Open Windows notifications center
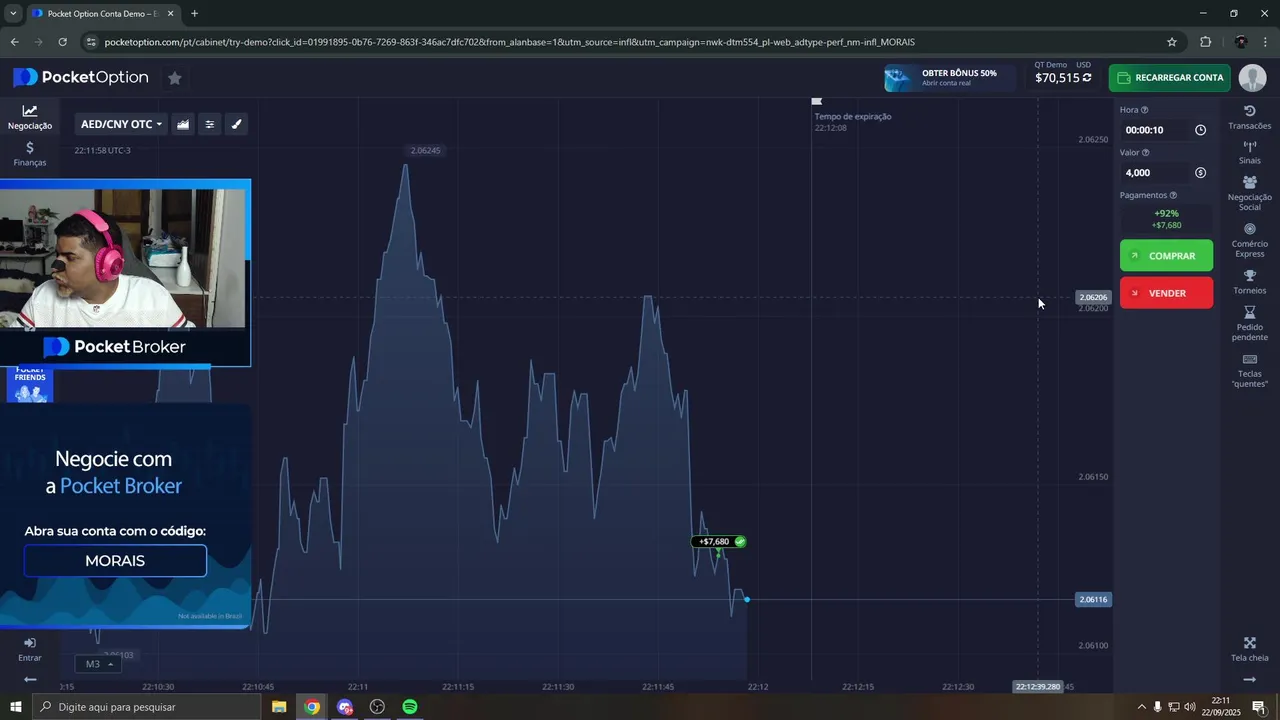This screenshot has height=720, width=1280. click(x=1259, y=707)
